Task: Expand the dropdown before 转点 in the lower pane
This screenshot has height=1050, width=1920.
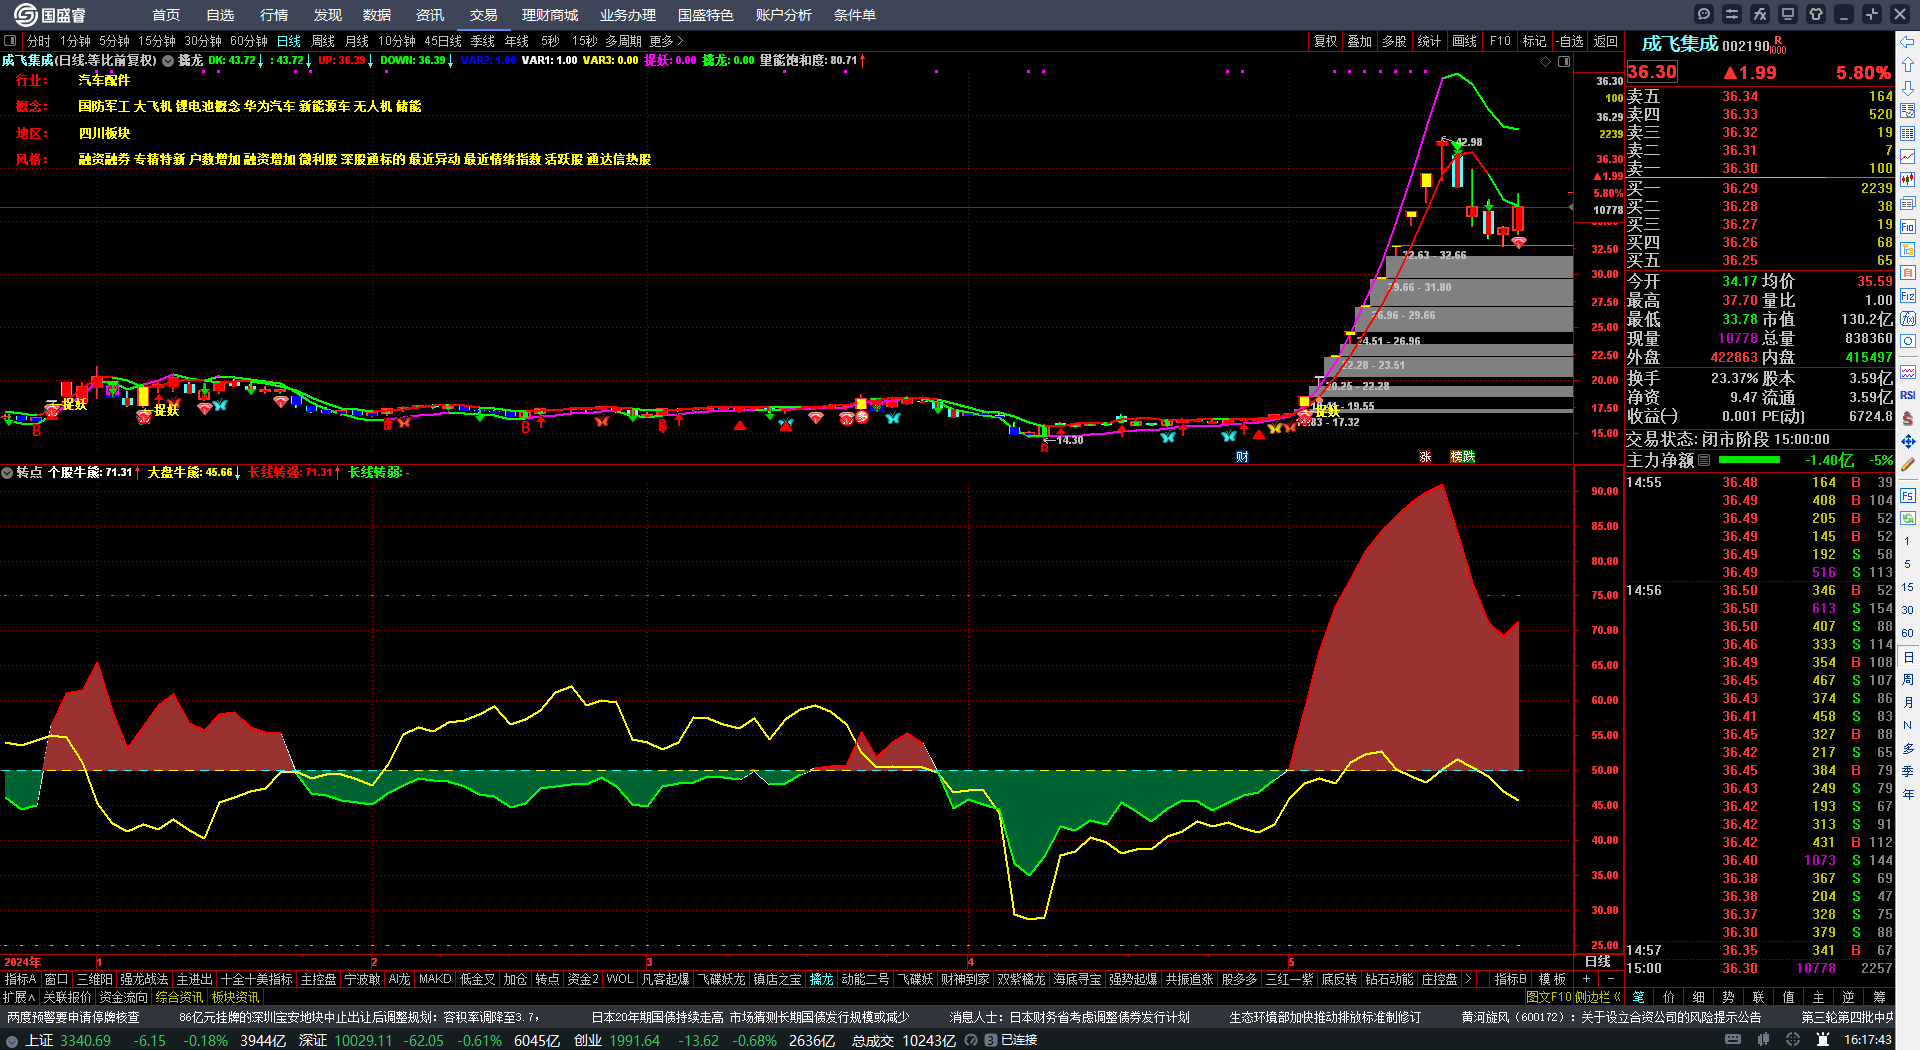Action: coord(7,472)
